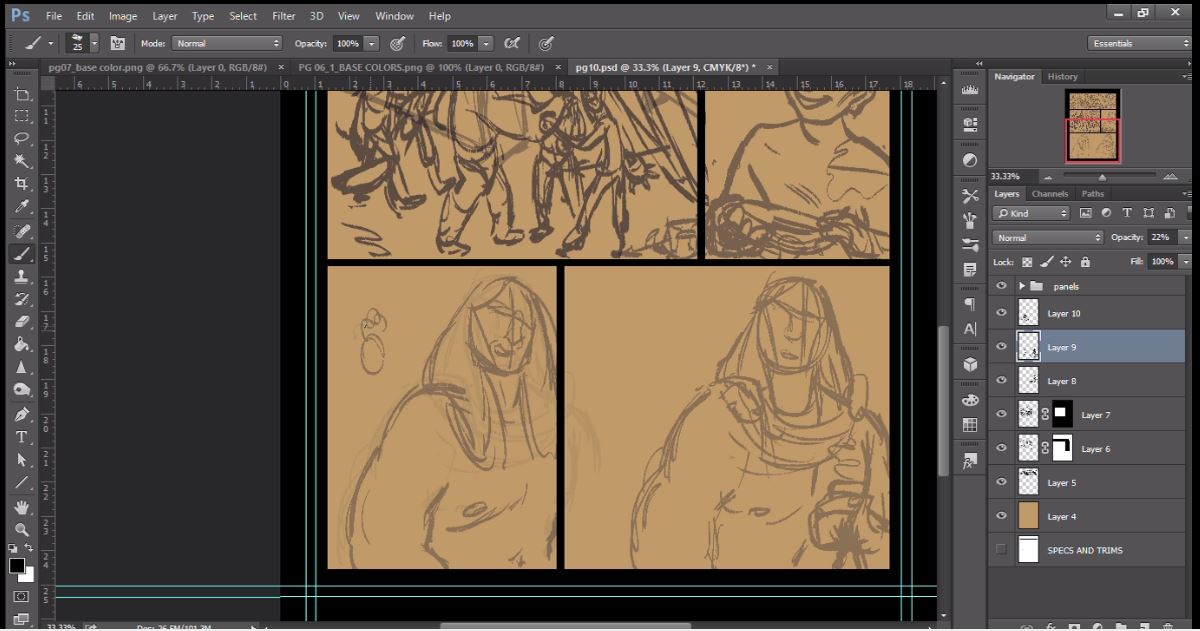This screenshot has width=1200, height=631.
Task: Open the Essentials workspace dropdown
Action: point(1140,44)
